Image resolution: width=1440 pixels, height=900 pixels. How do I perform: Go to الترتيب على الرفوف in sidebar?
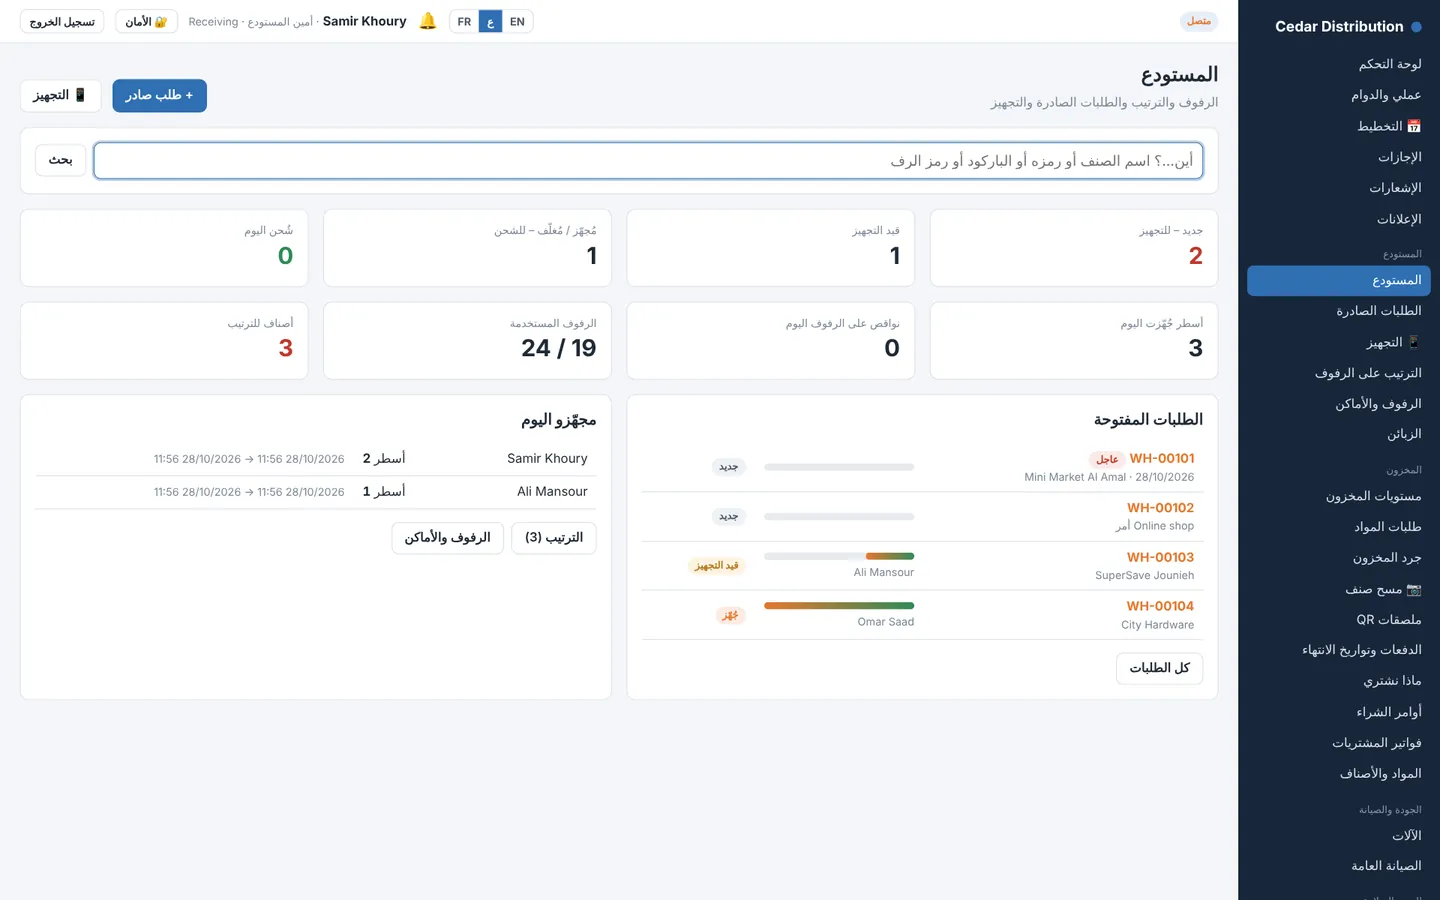[1339, 373]
